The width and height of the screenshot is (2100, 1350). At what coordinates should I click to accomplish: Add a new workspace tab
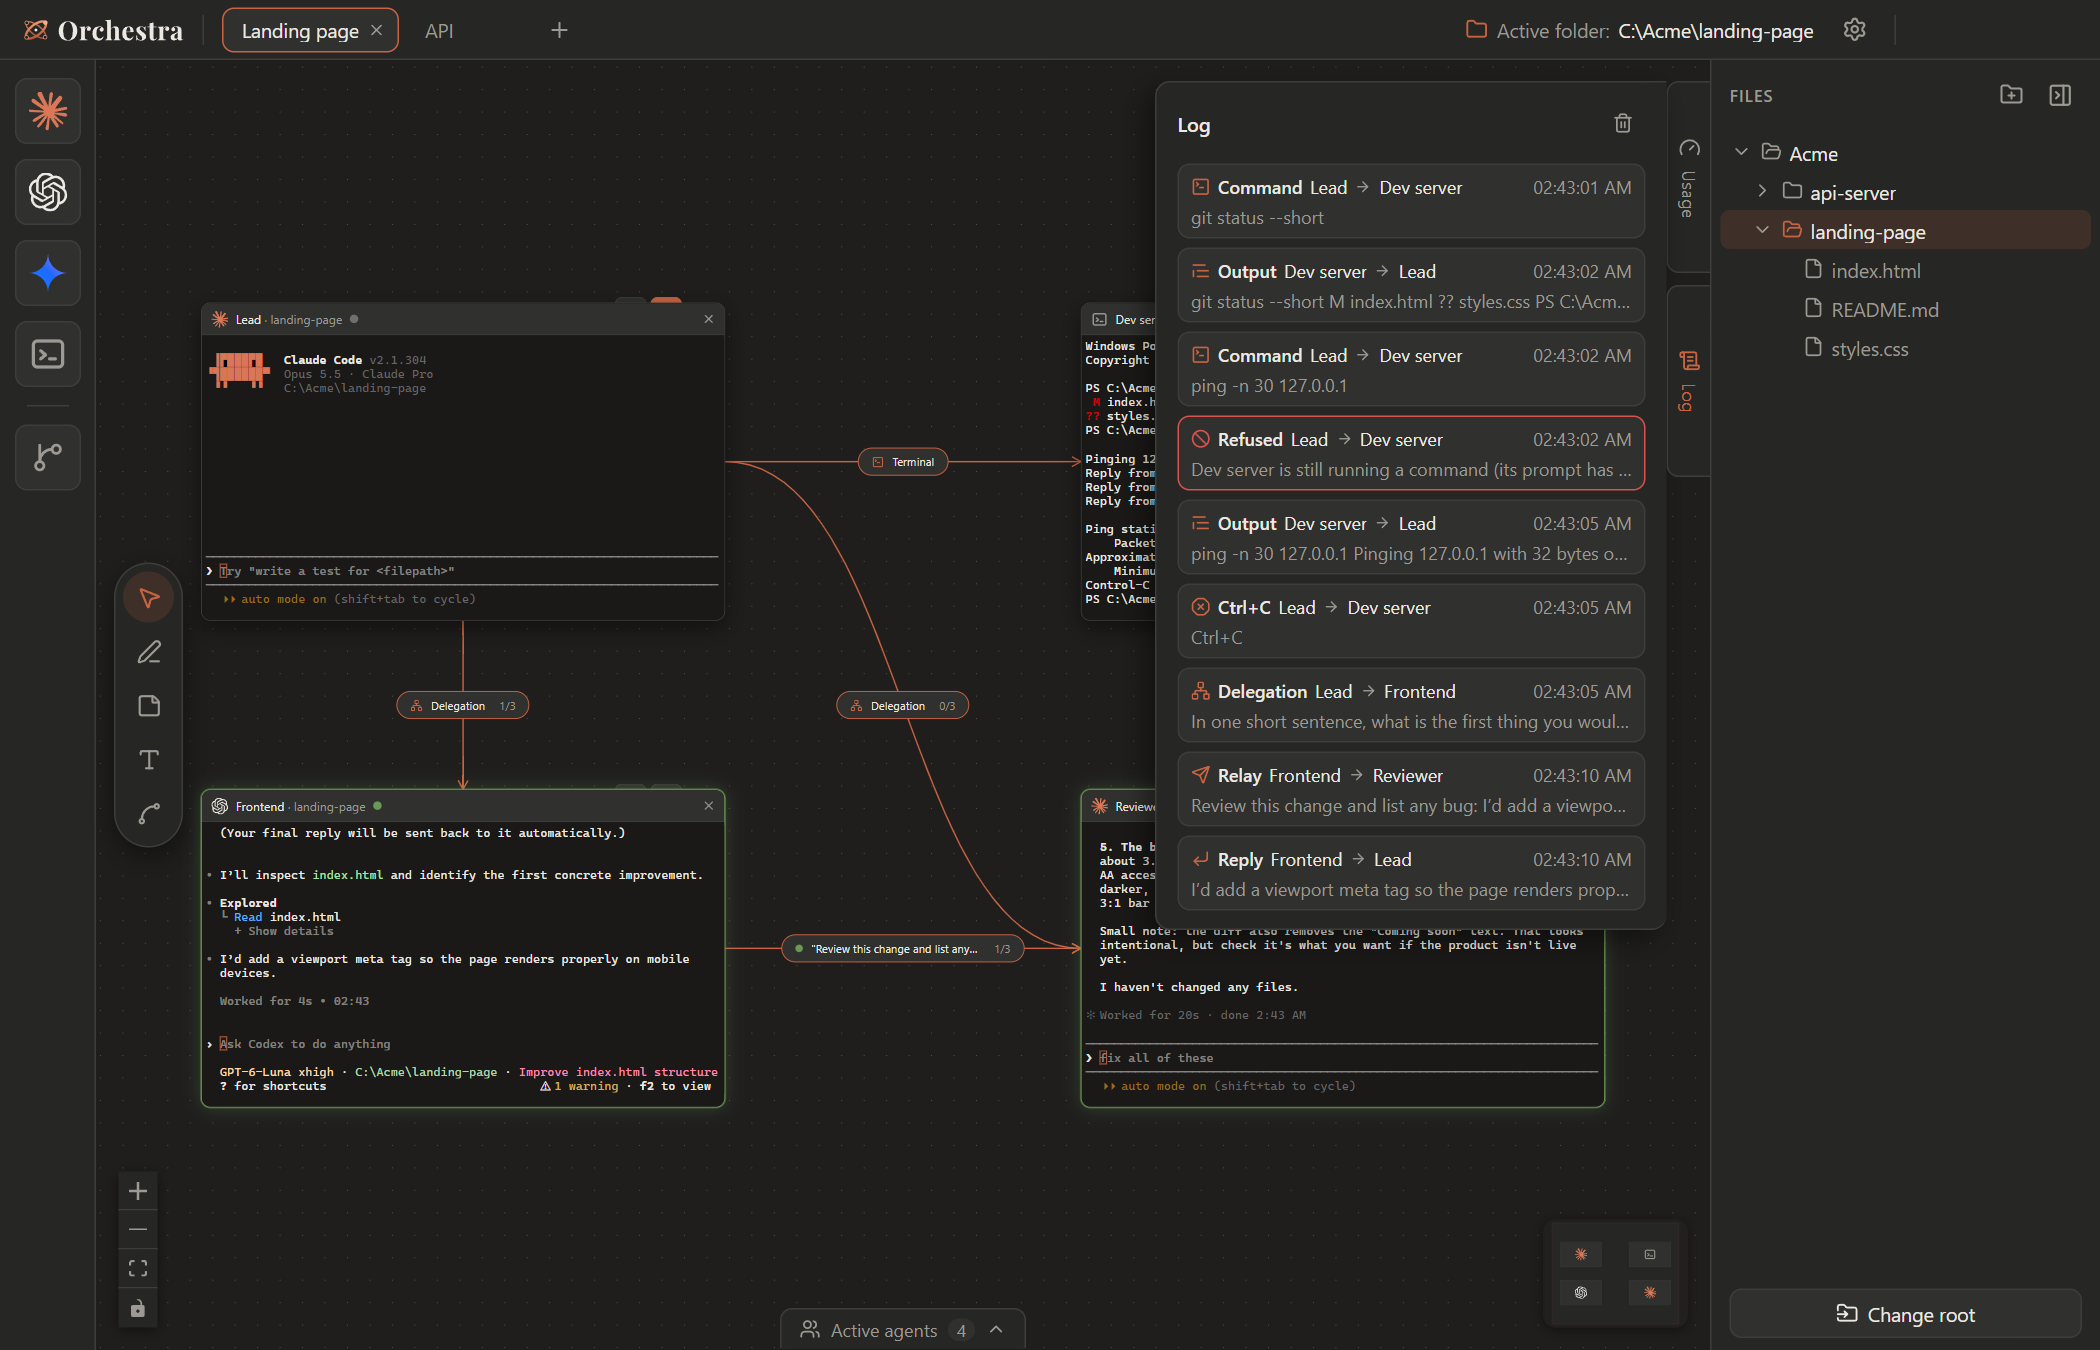point(559,31)
